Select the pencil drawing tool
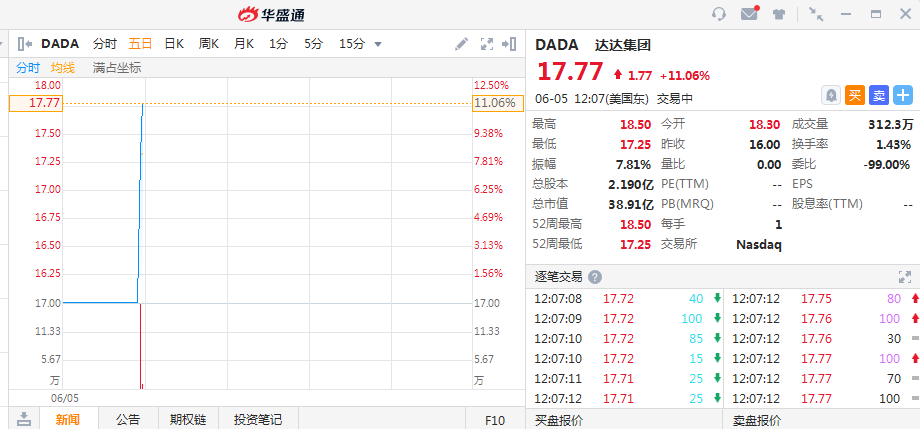920x429 pixels. pos(461,44)
